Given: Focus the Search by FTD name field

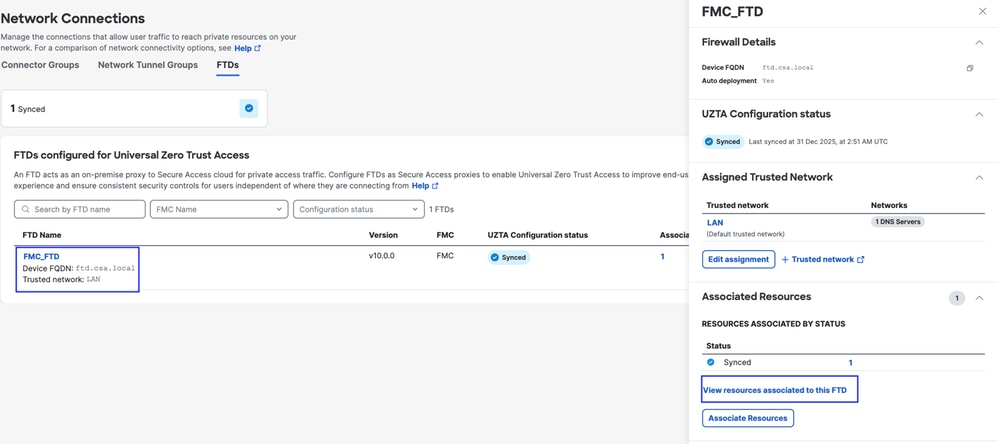Looking at the screenshot, I should pyautogui.click(x=80, y=209).
